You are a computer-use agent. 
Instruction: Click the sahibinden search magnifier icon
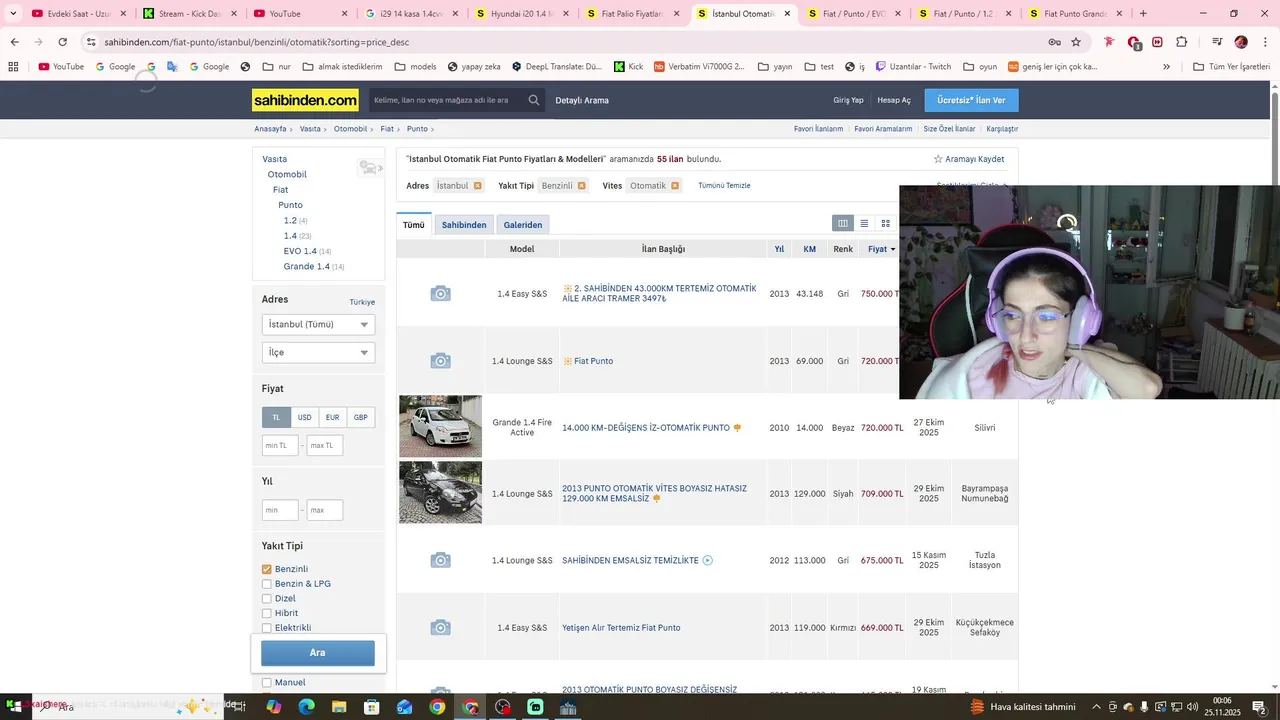534,100
